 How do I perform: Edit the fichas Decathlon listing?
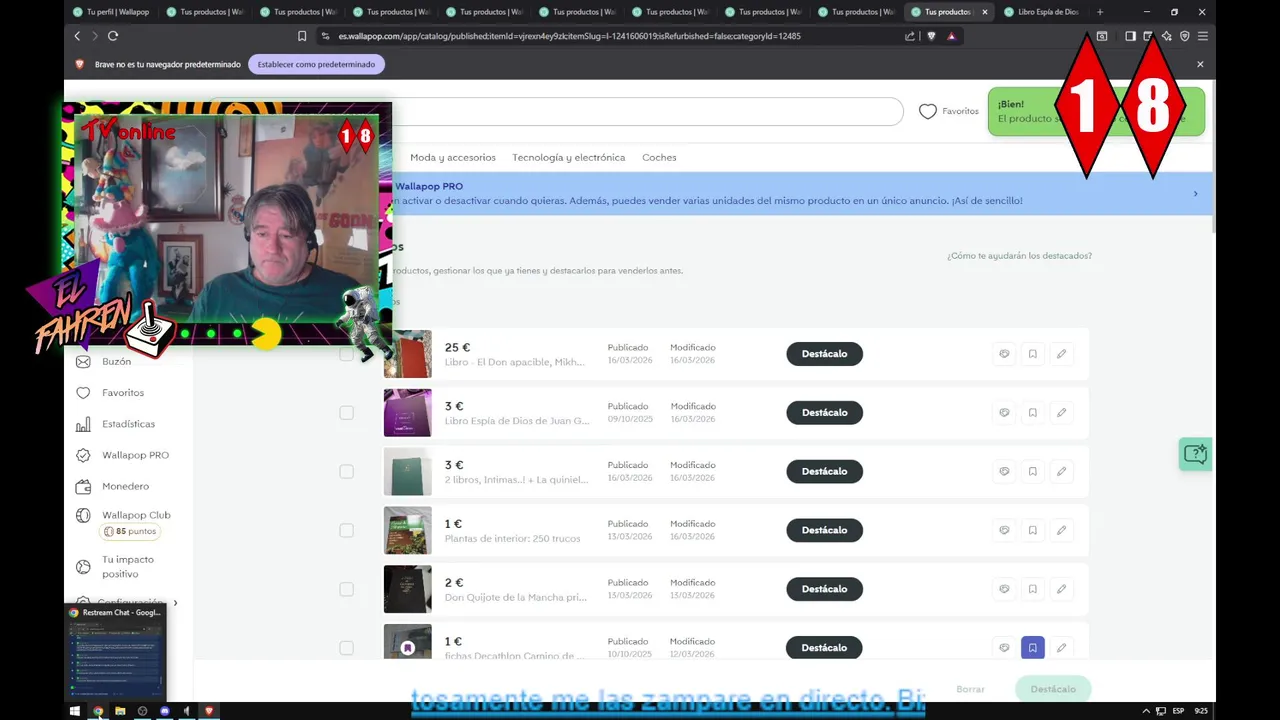1061,648
